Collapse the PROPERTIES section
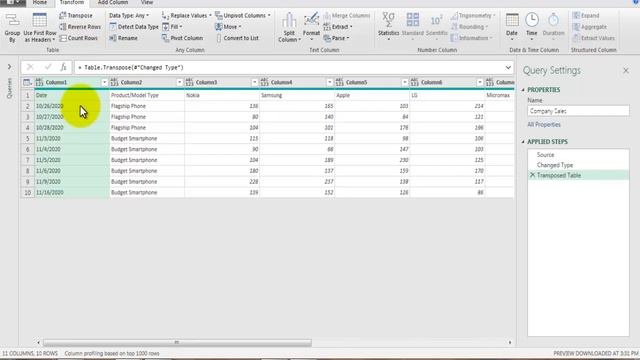640x360 pixels. (523, 90)
